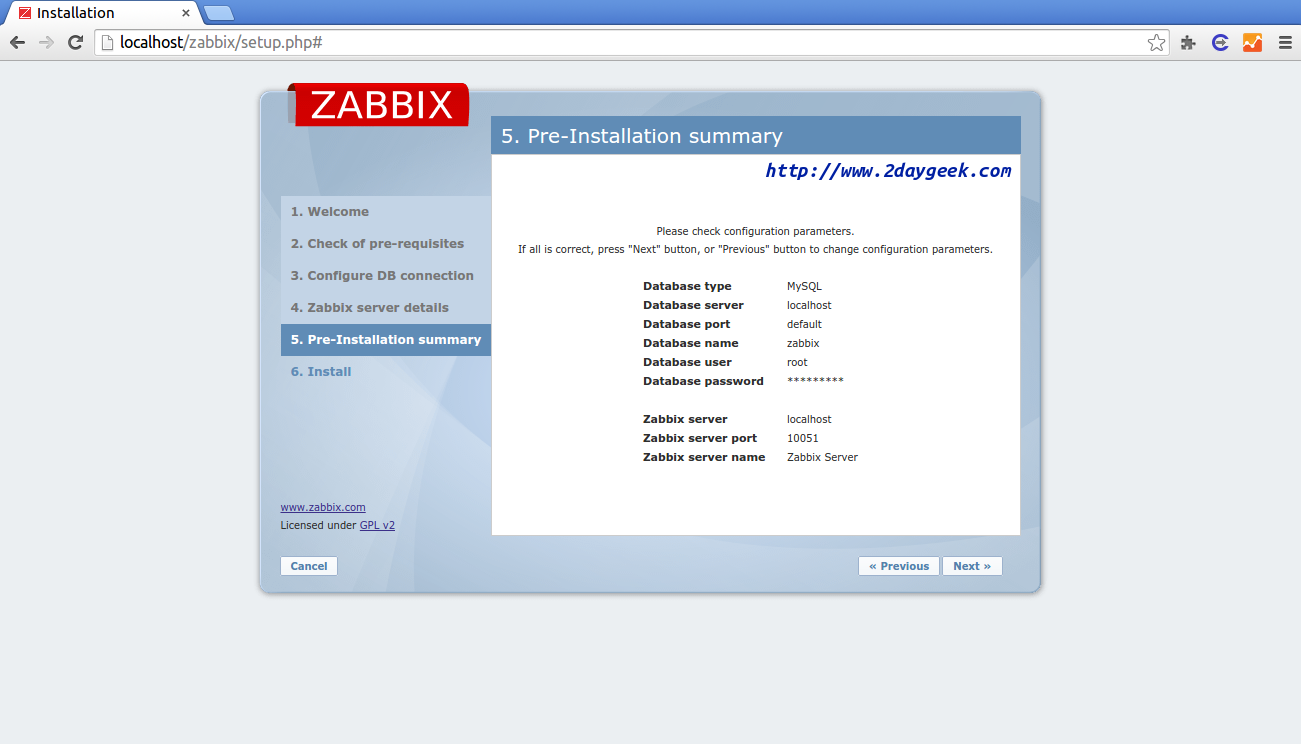Click the 'default' port value
The width and height of the screenshot is (1301, 744).
tap(804, 324)
